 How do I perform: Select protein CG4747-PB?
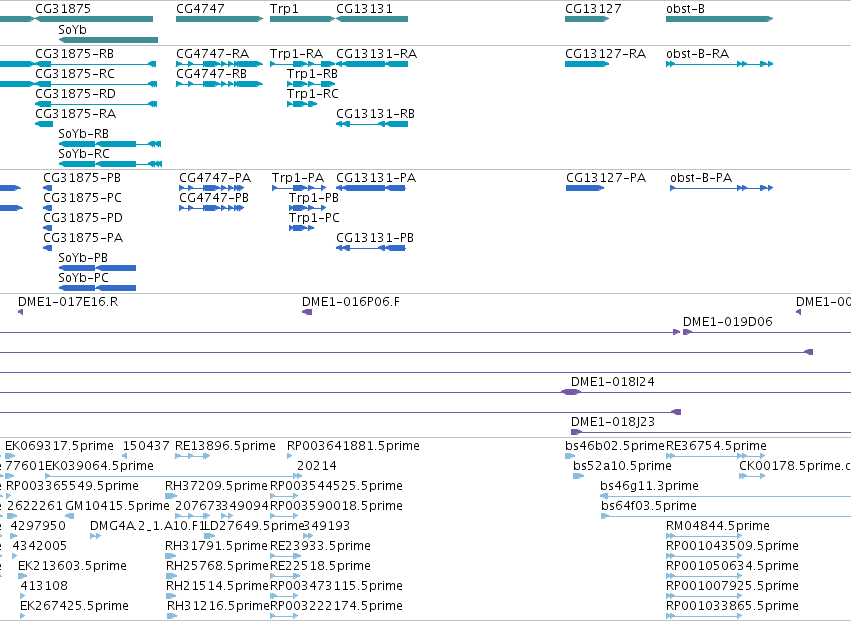(x=212, y=208)
